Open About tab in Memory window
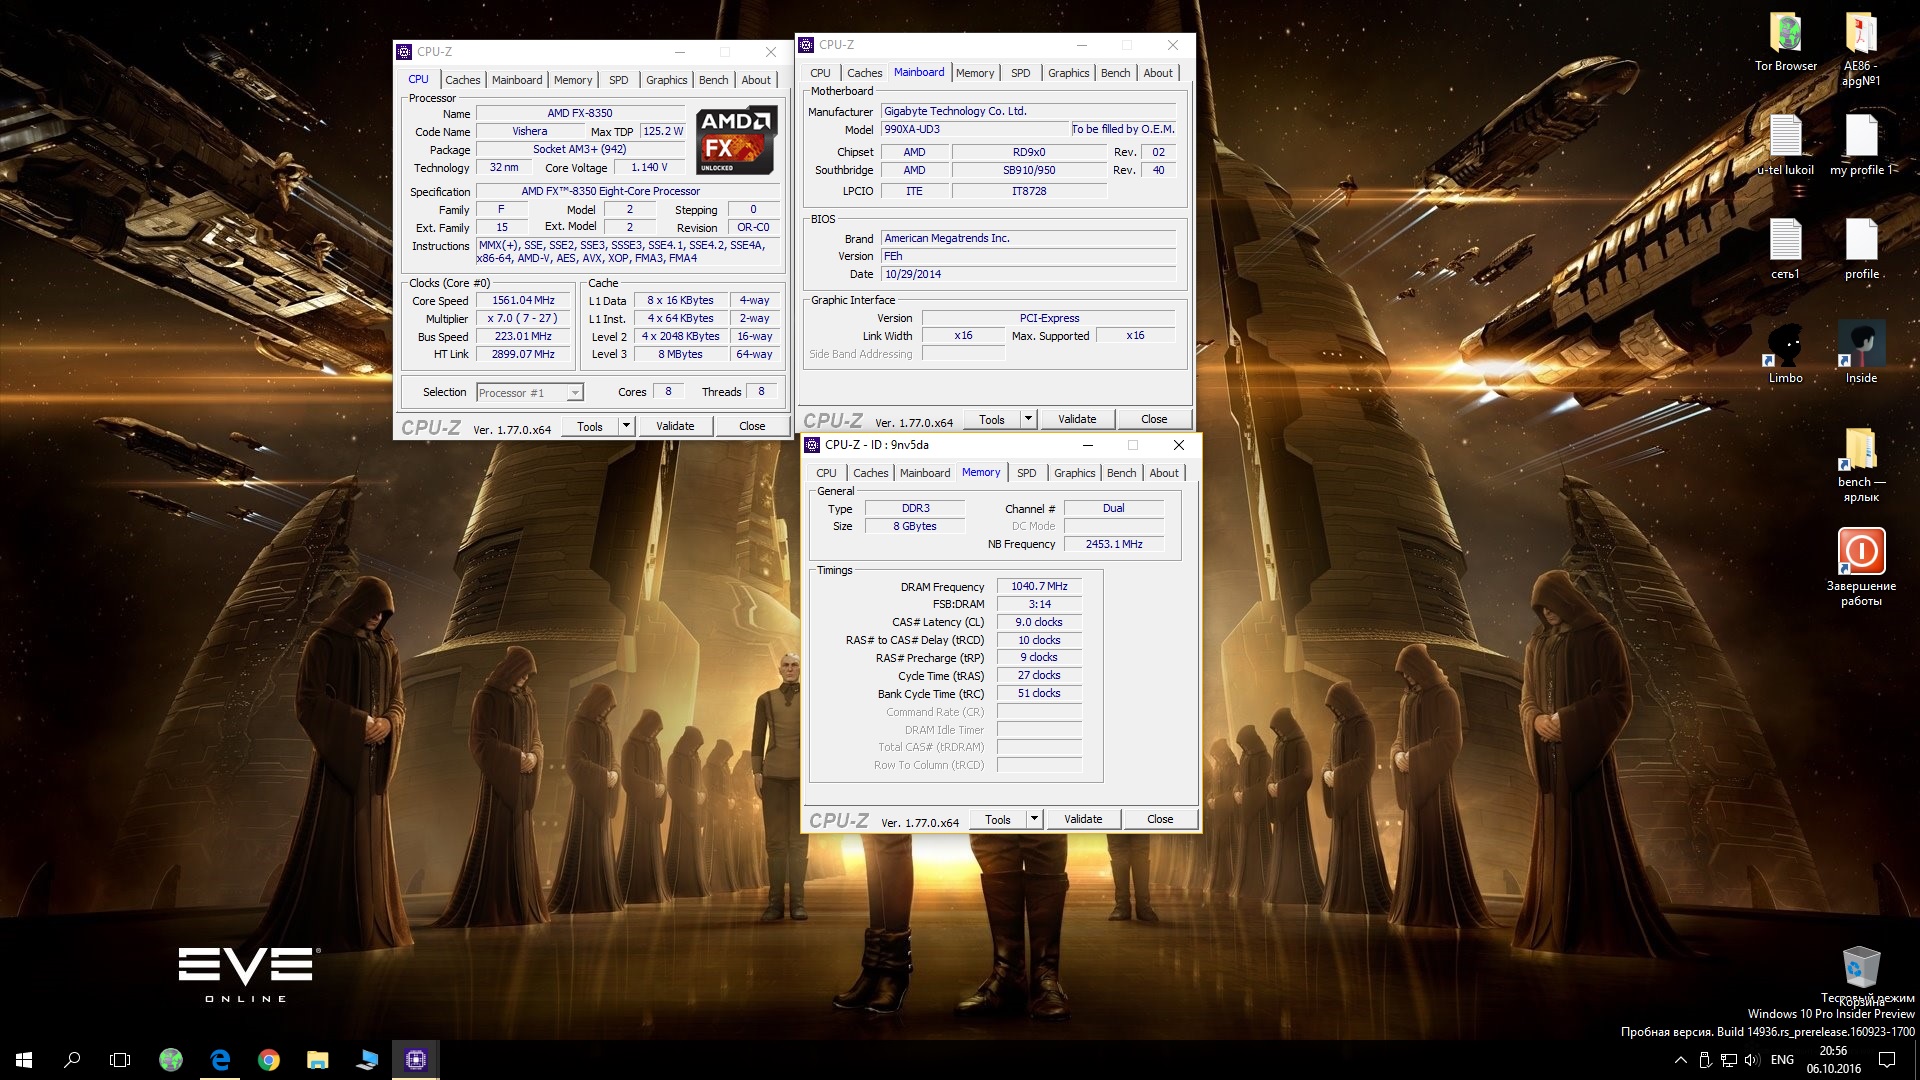 1164,473
